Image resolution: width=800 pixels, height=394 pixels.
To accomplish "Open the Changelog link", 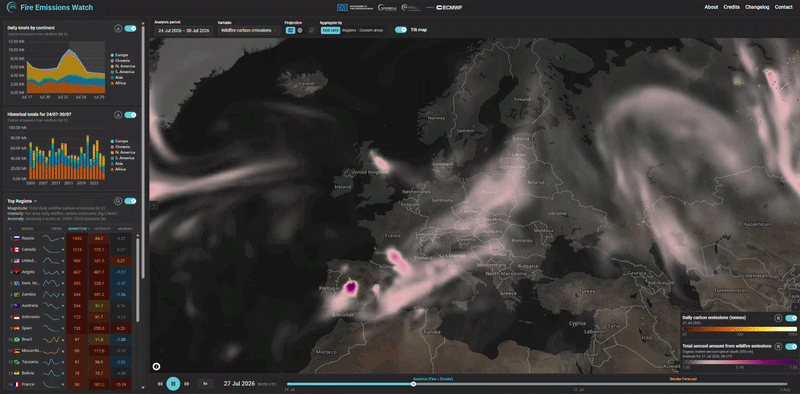I will click(757, 7).
